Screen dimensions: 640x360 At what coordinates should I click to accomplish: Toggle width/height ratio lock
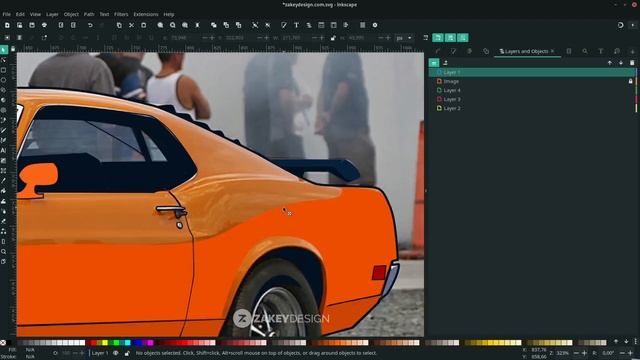pos(333,38)
